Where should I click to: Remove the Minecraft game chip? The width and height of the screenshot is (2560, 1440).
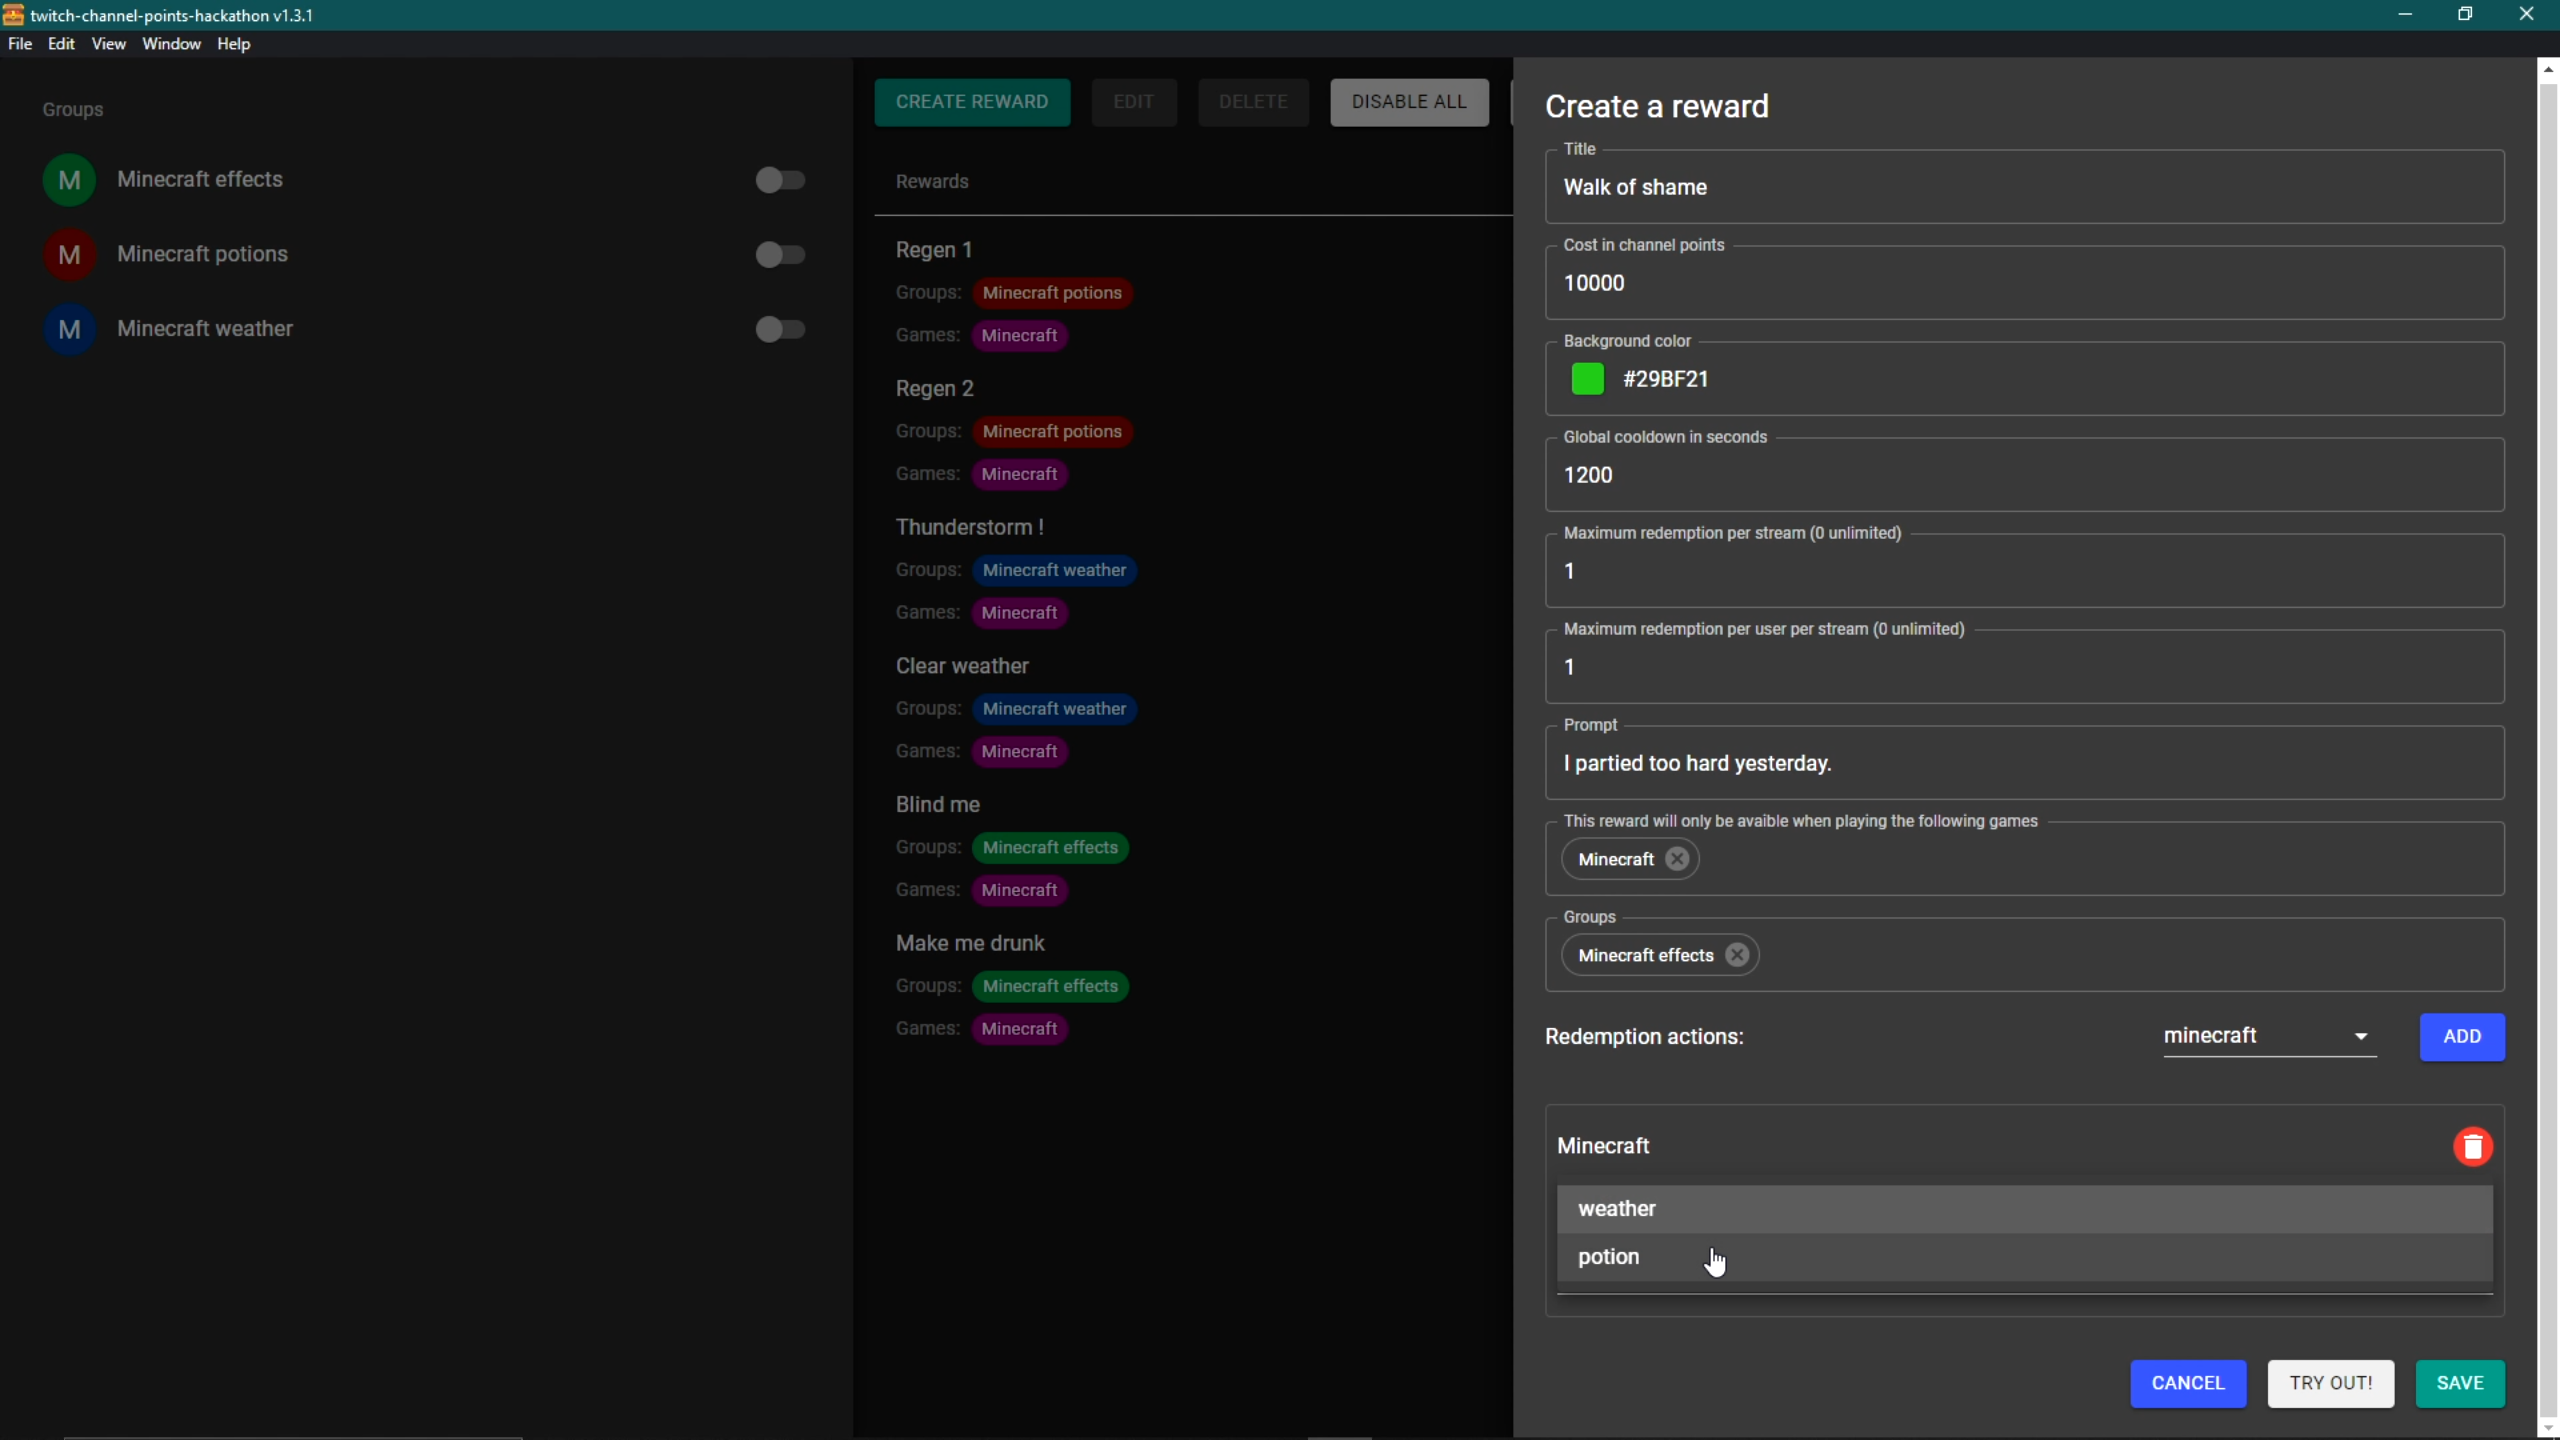1677,859
